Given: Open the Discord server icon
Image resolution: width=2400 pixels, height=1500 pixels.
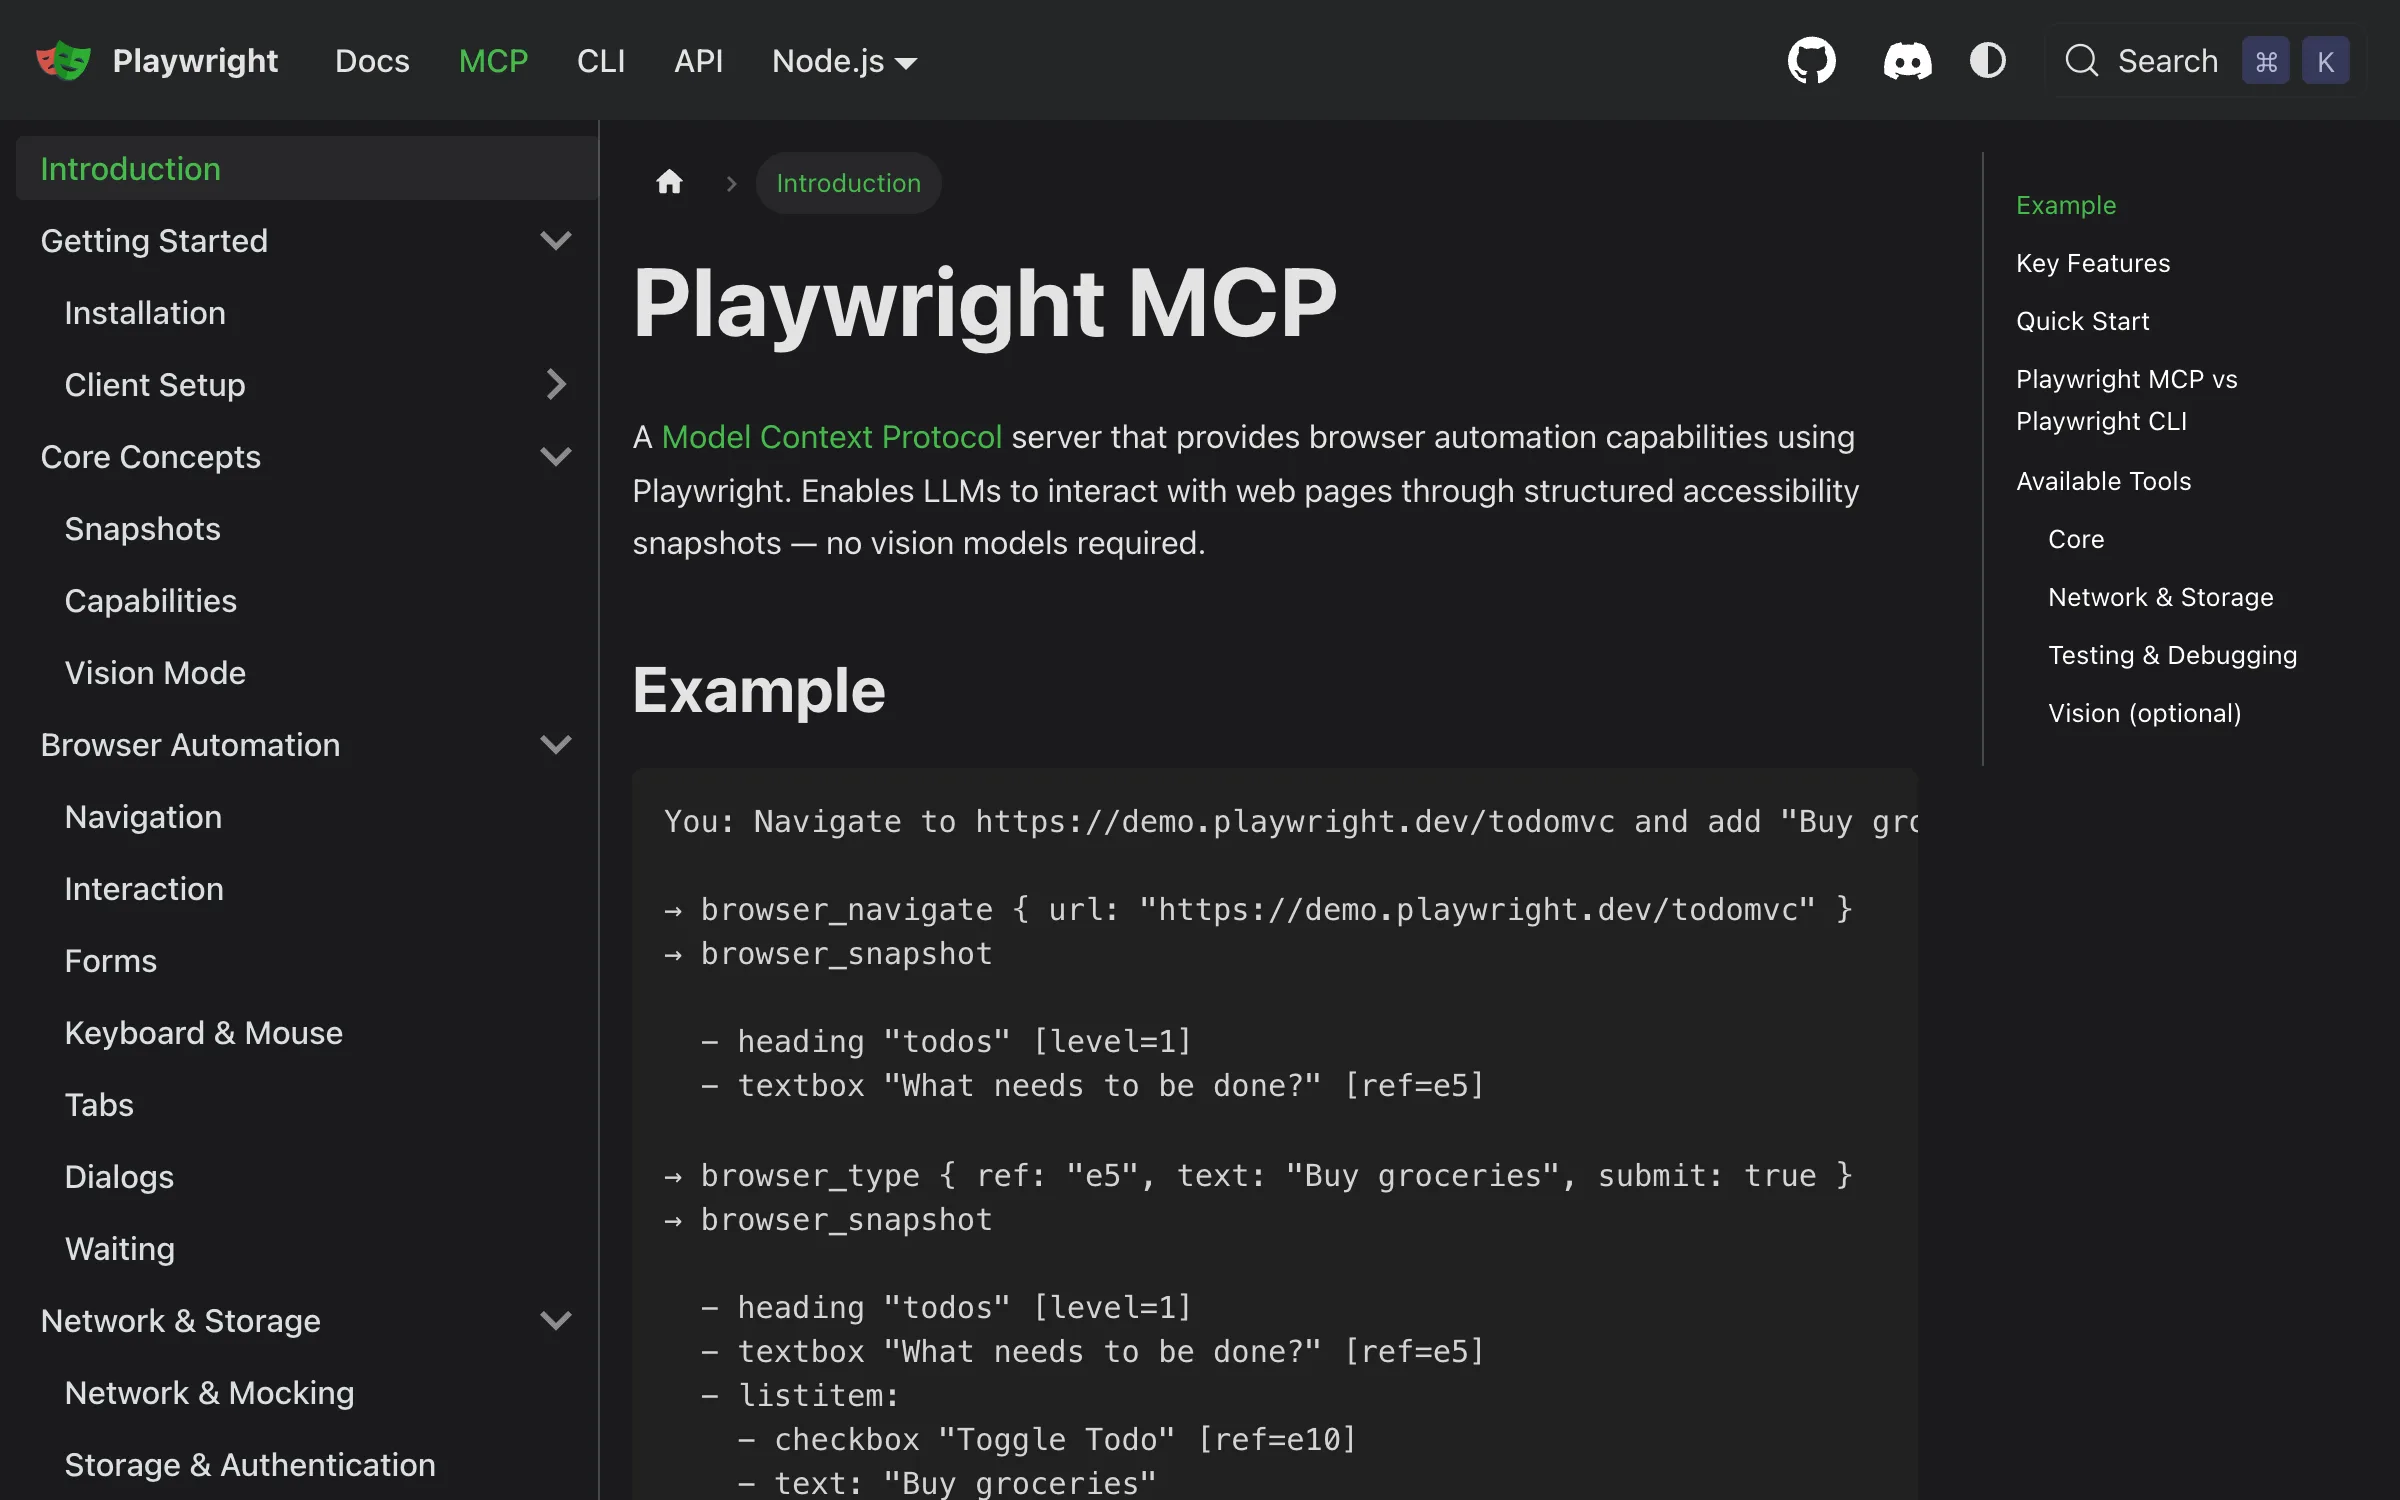Looking at the screenshot, I should [1907, 61].
